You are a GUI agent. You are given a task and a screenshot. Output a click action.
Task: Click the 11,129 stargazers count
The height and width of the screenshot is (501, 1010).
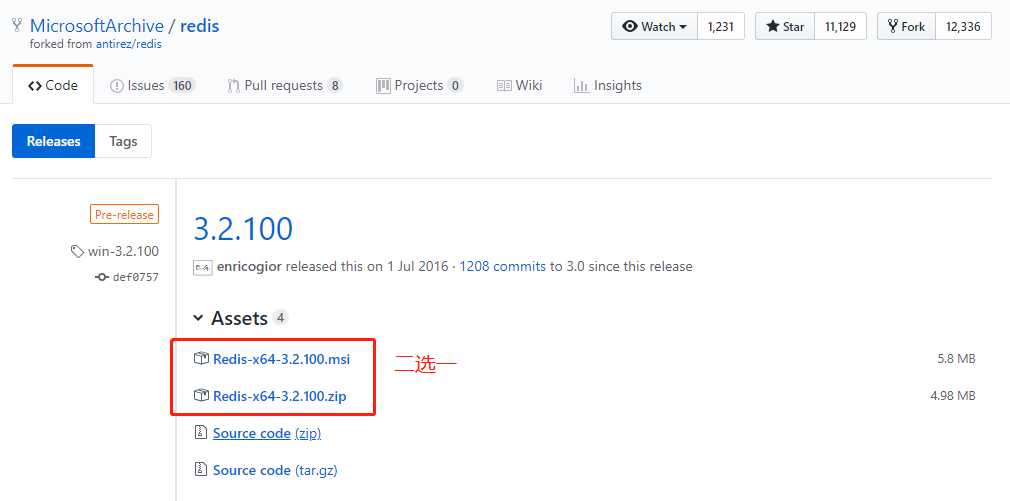click(x=840, y=26)
